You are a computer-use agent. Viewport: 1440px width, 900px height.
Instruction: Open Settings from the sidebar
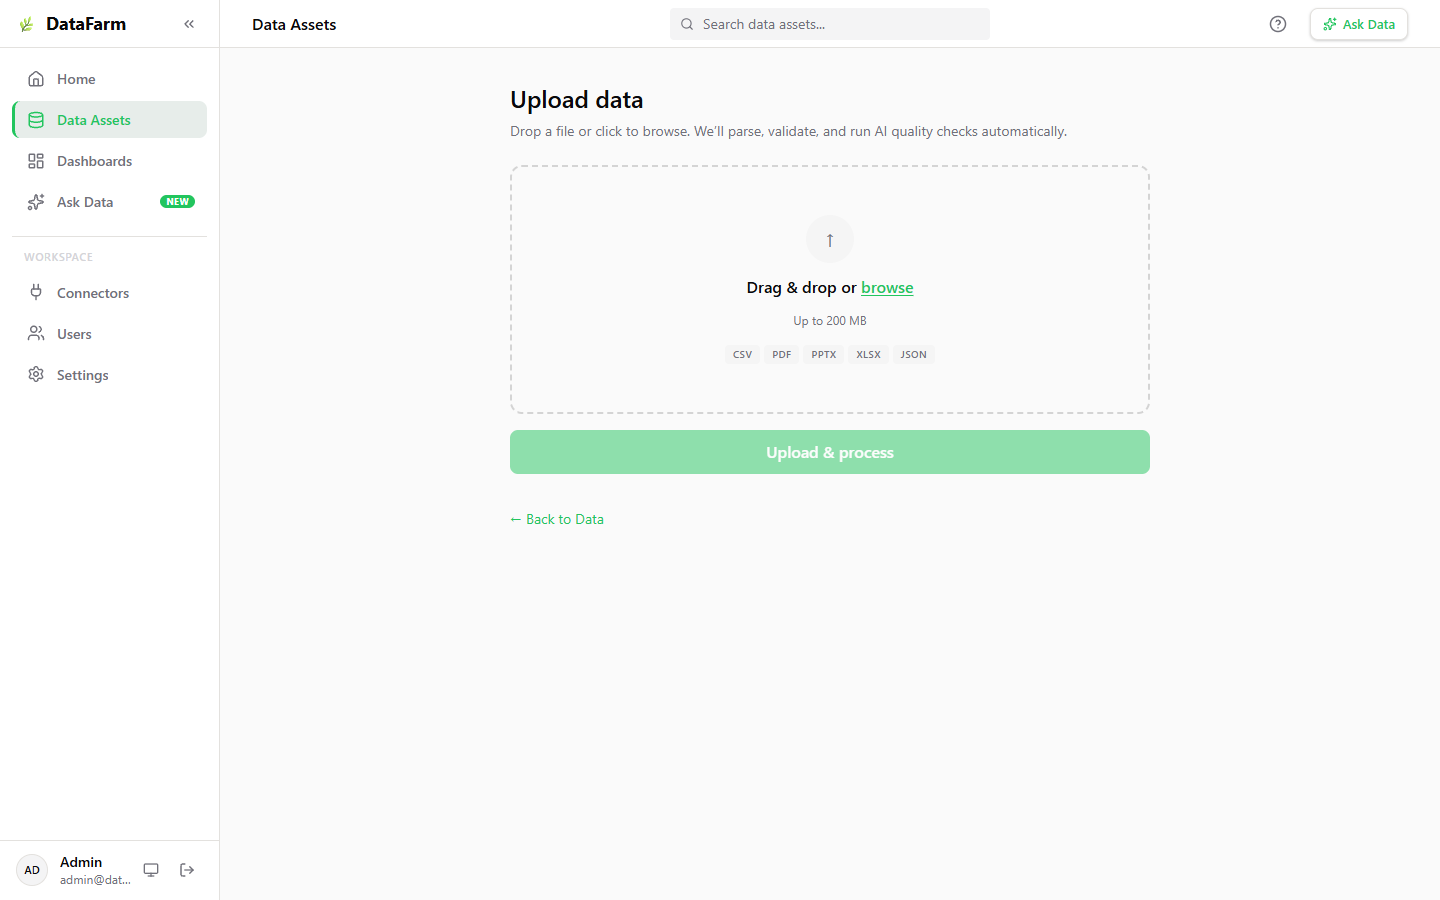80,374
